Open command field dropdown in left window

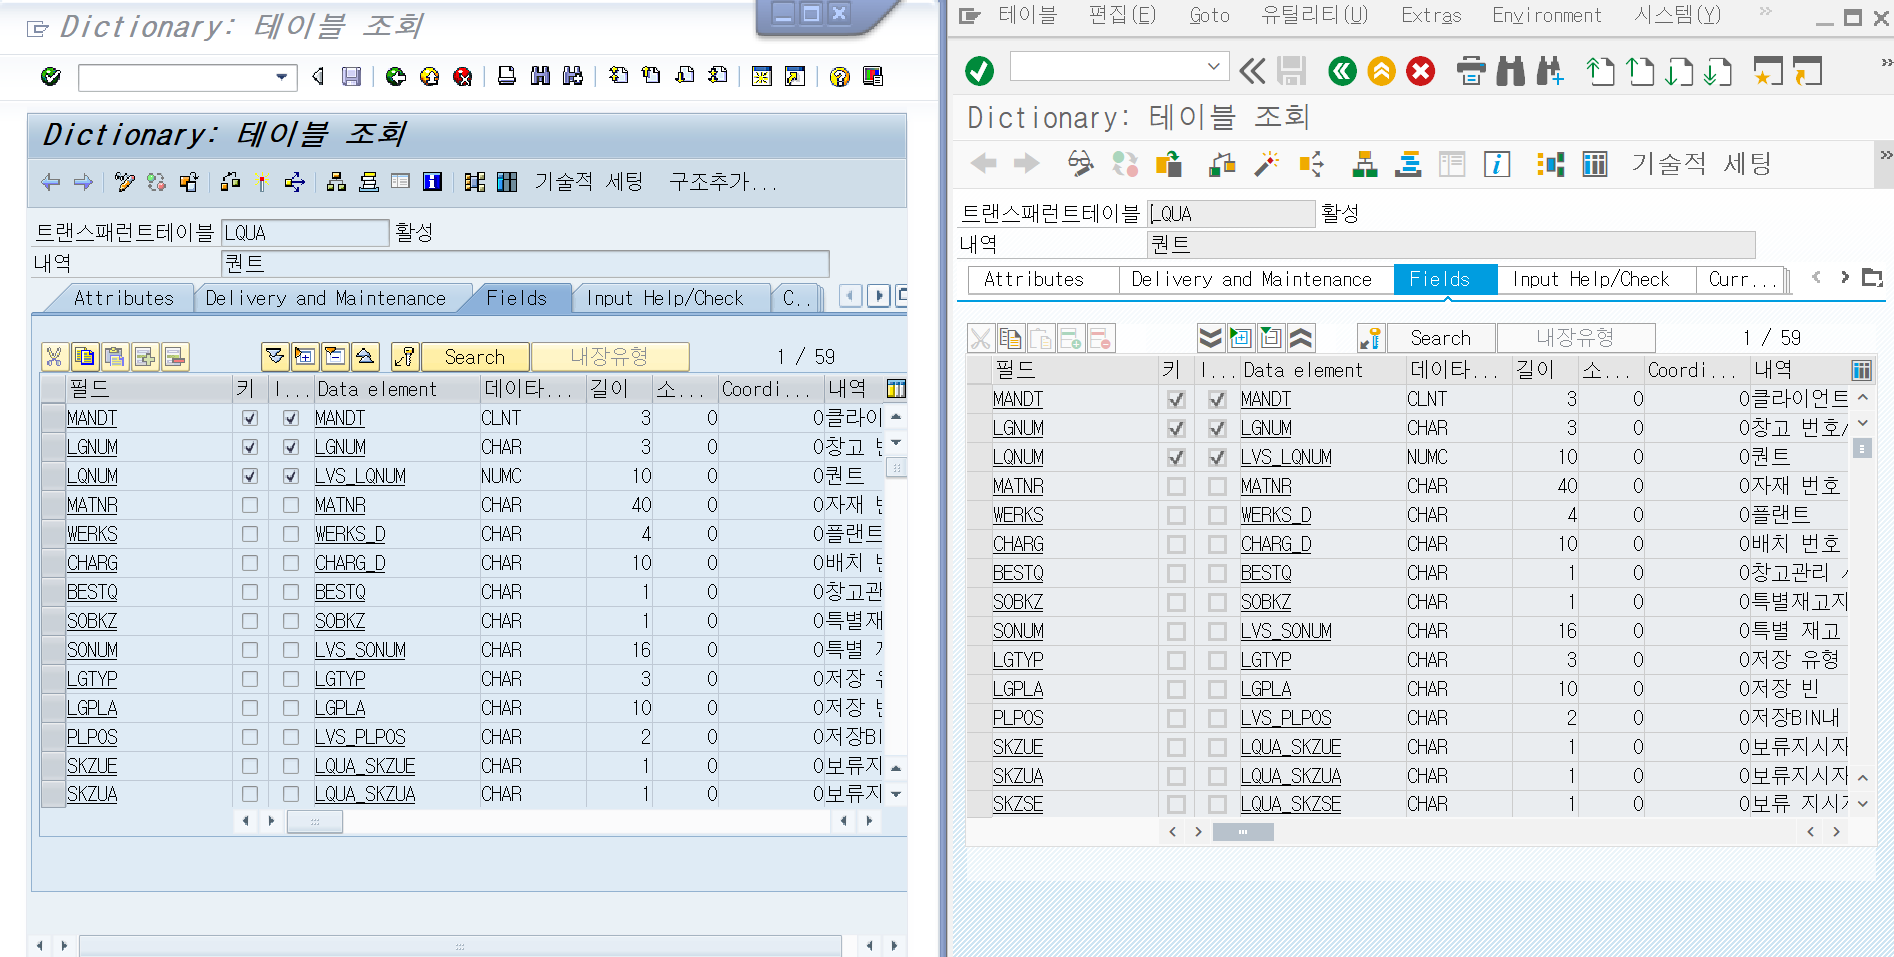282,76
